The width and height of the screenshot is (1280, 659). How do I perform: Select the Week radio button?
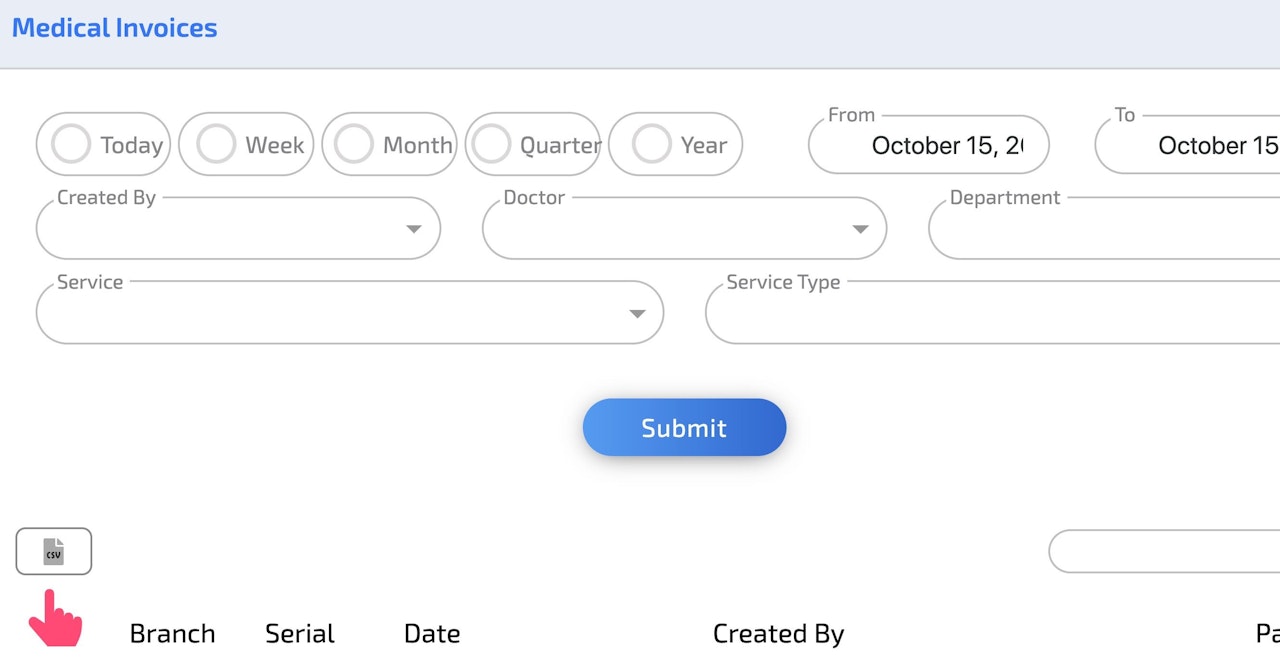pos(216,145)
